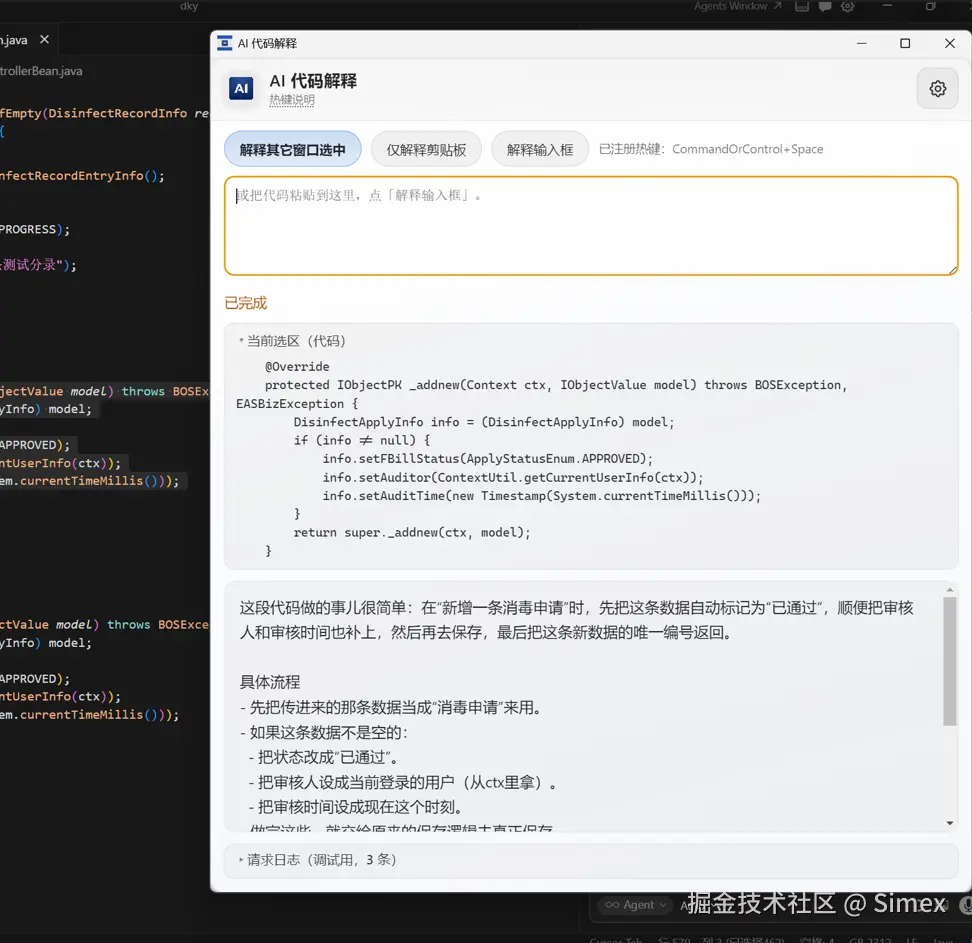
Task: Click the info.setFBillStatus code line
Action: click(488, 459)
